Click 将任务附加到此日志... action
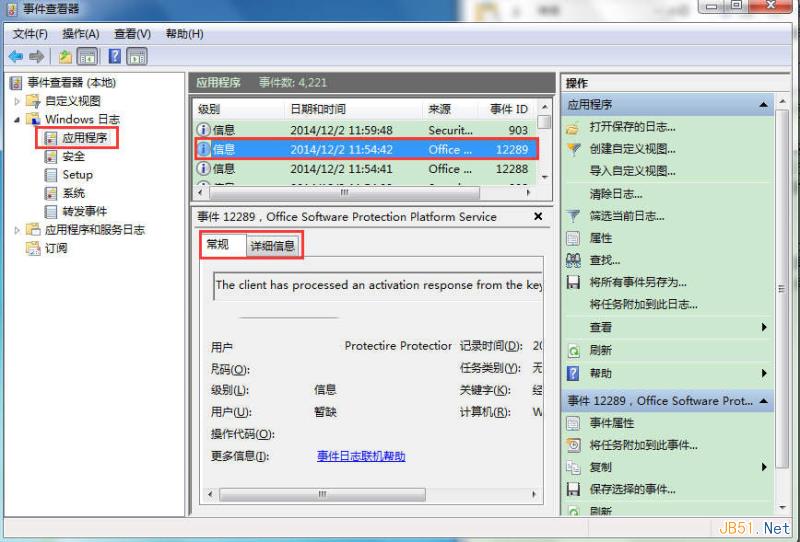The height and width of the screenshot is (542, 800). coord(643,305)
